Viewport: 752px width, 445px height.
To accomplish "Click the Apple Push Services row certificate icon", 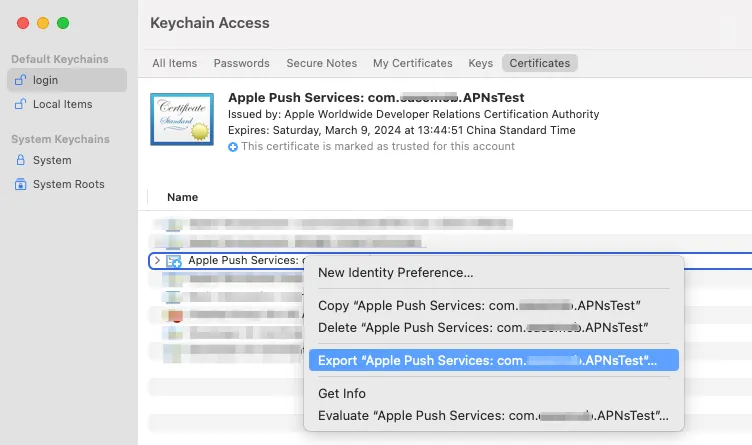I will 174,261.
